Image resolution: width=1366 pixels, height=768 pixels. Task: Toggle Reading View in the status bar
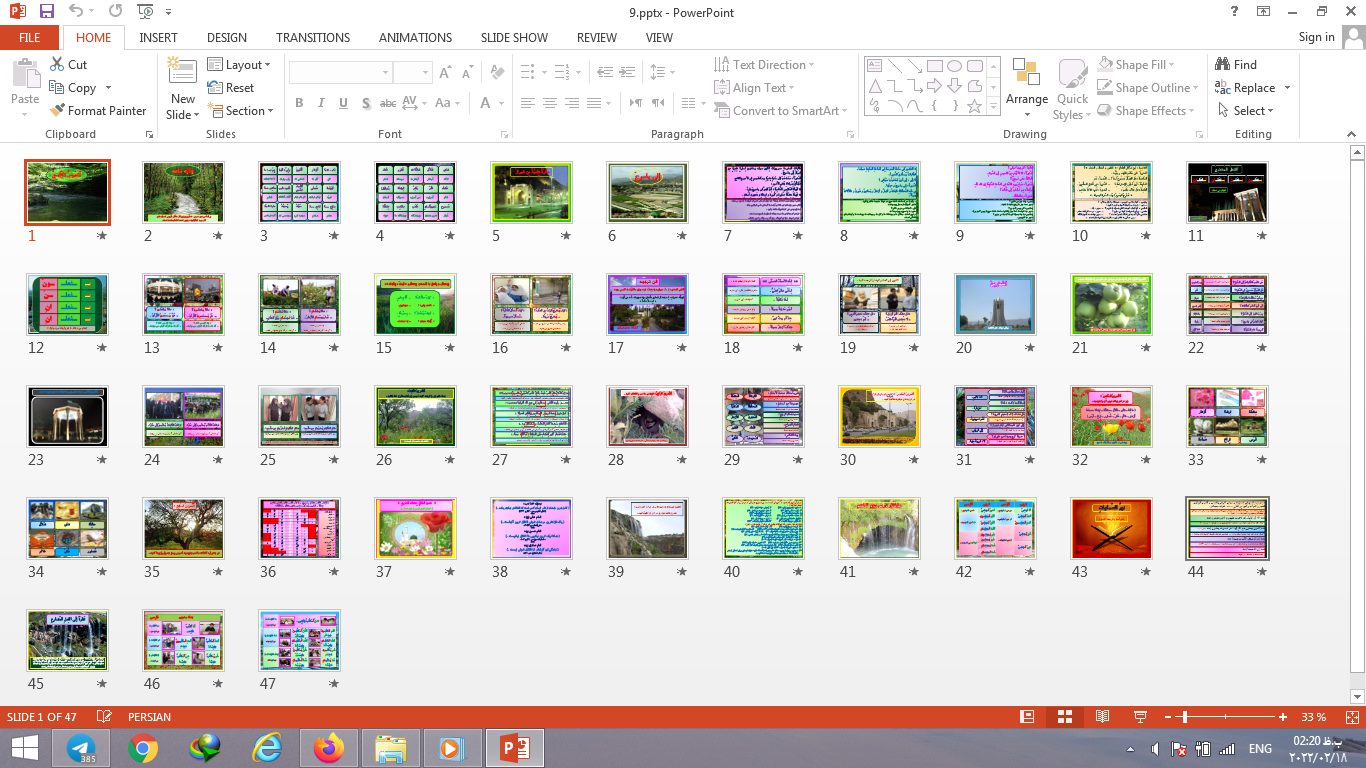click(1102, 717)
